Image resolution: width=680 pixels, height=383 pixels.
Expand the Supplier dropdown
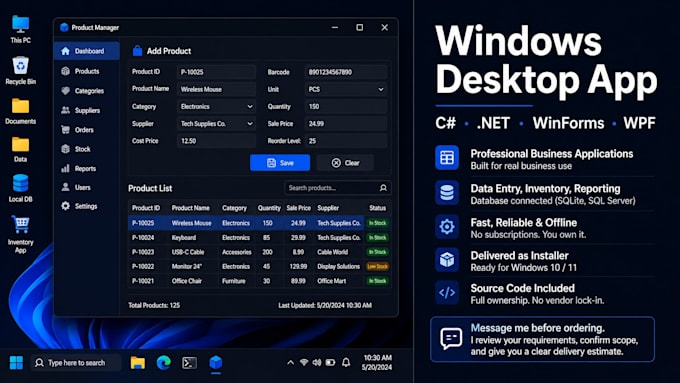pos(216,124)
